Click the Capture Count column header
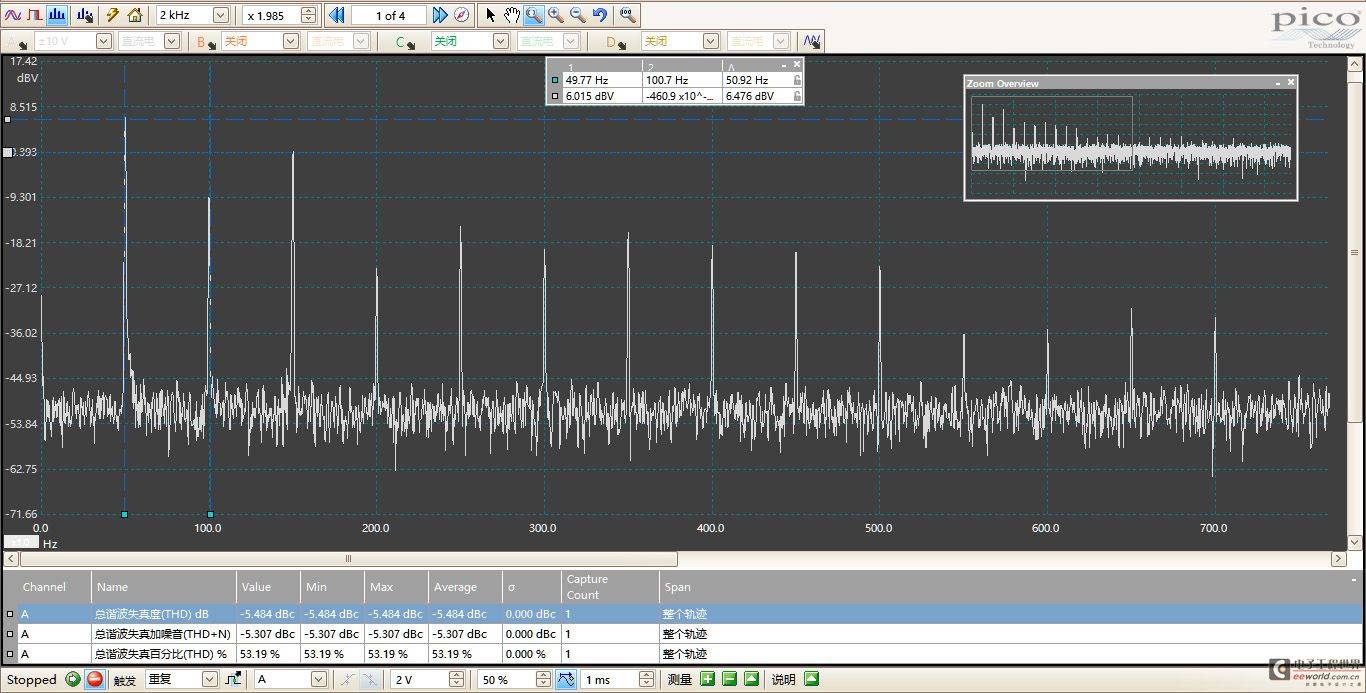This screenshot has height=693, width=1366. point(610,587)
